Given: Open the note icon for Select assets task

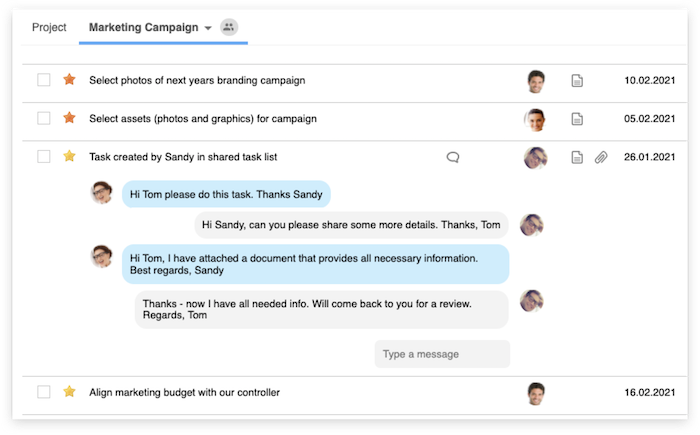Looking at the screenshot, I should [577, 119].
